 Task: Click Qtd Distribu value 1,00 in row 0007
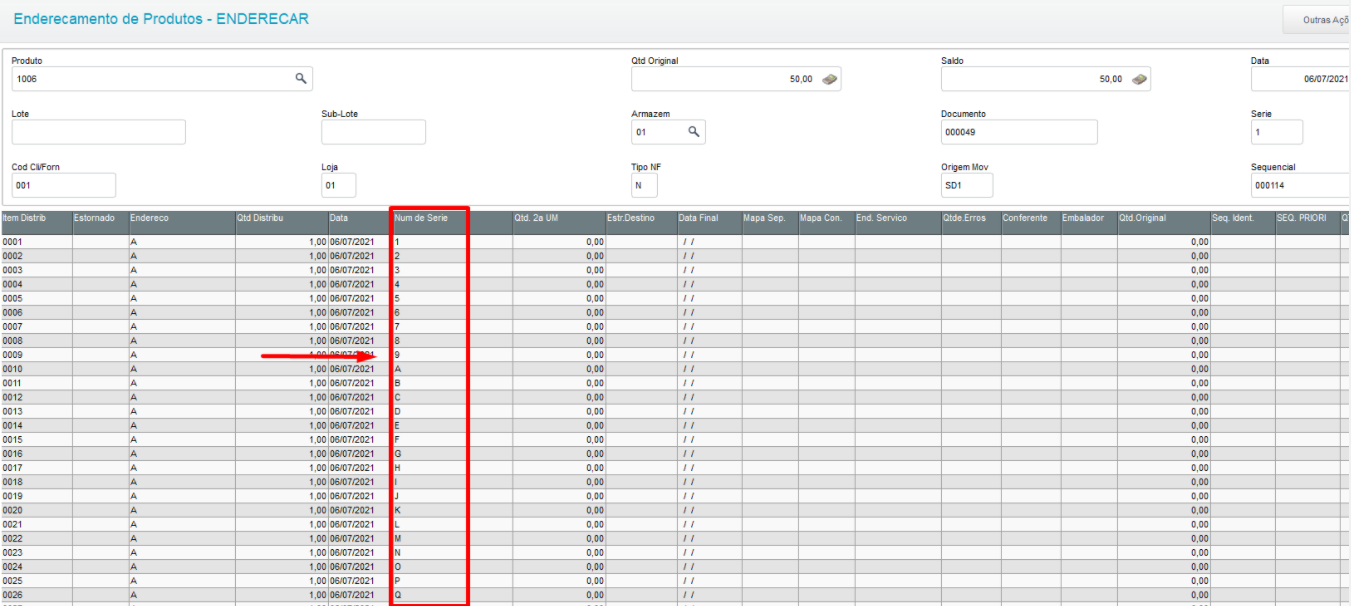(281, 327)
